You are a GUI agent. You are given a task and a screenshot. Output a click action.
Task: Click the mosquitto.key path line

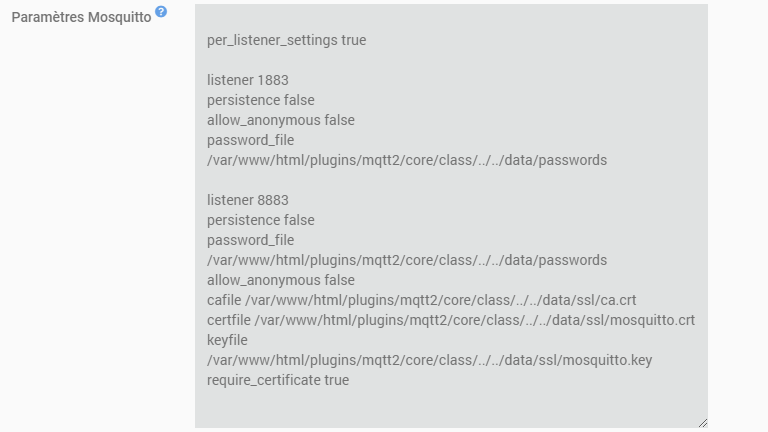point(429,360)
